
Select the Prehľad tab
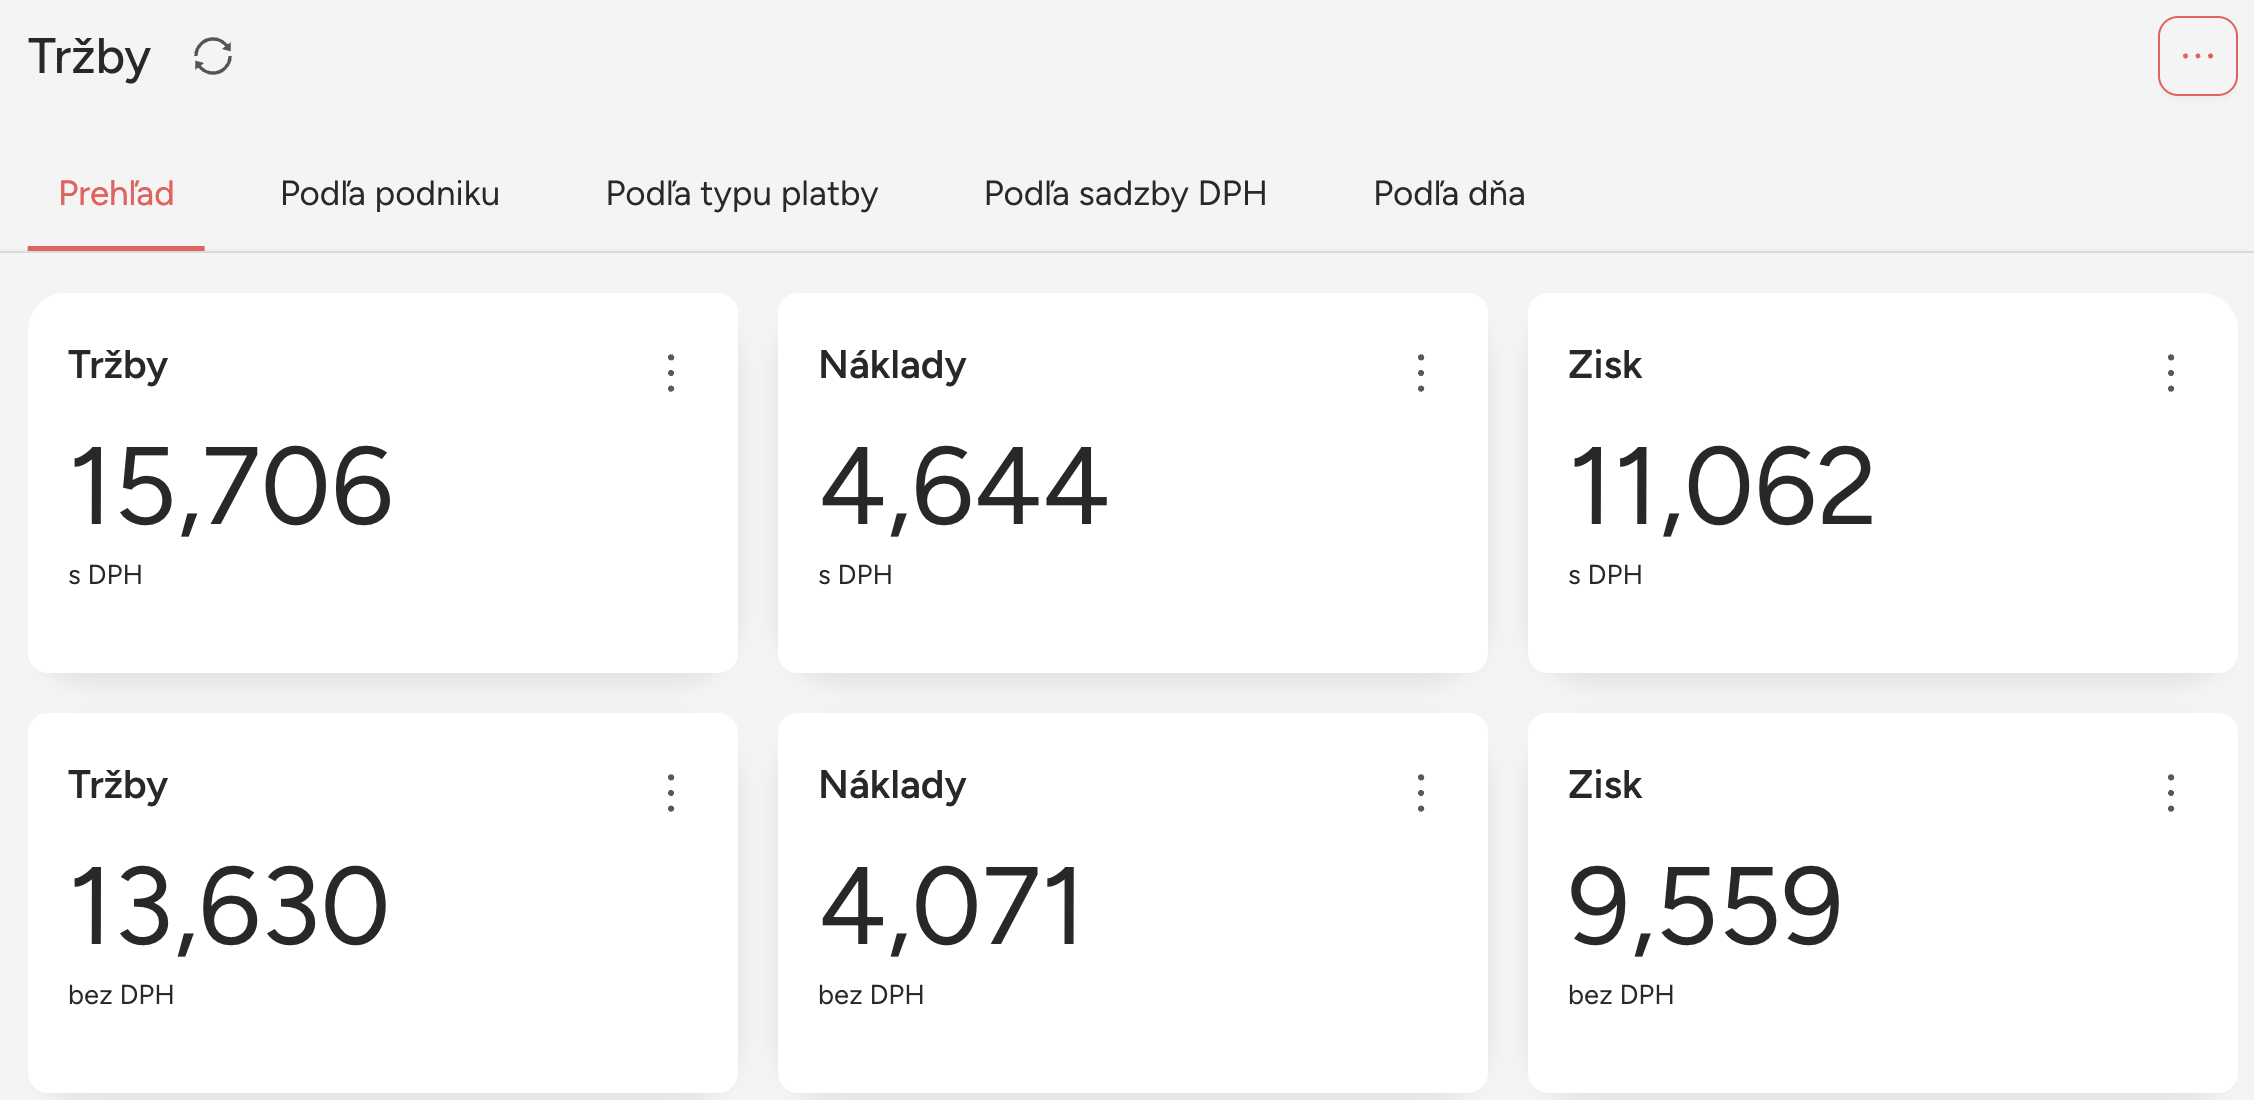coord(116,193)
